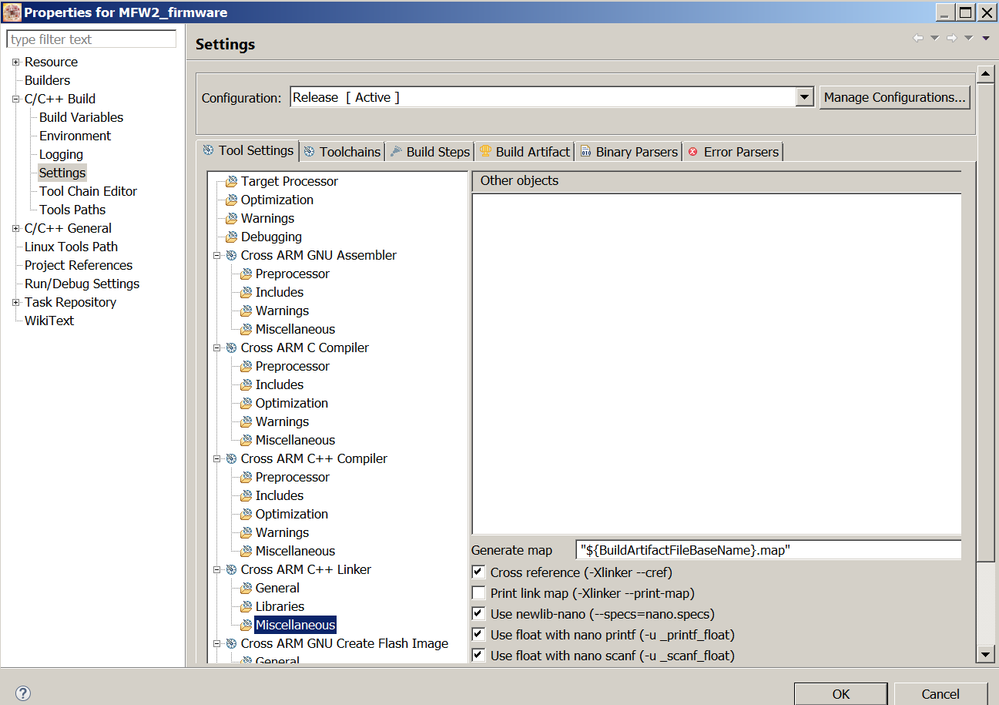Switch to the Toolchains tab
This screenshot has width=999, height=705.
(342, 152)
